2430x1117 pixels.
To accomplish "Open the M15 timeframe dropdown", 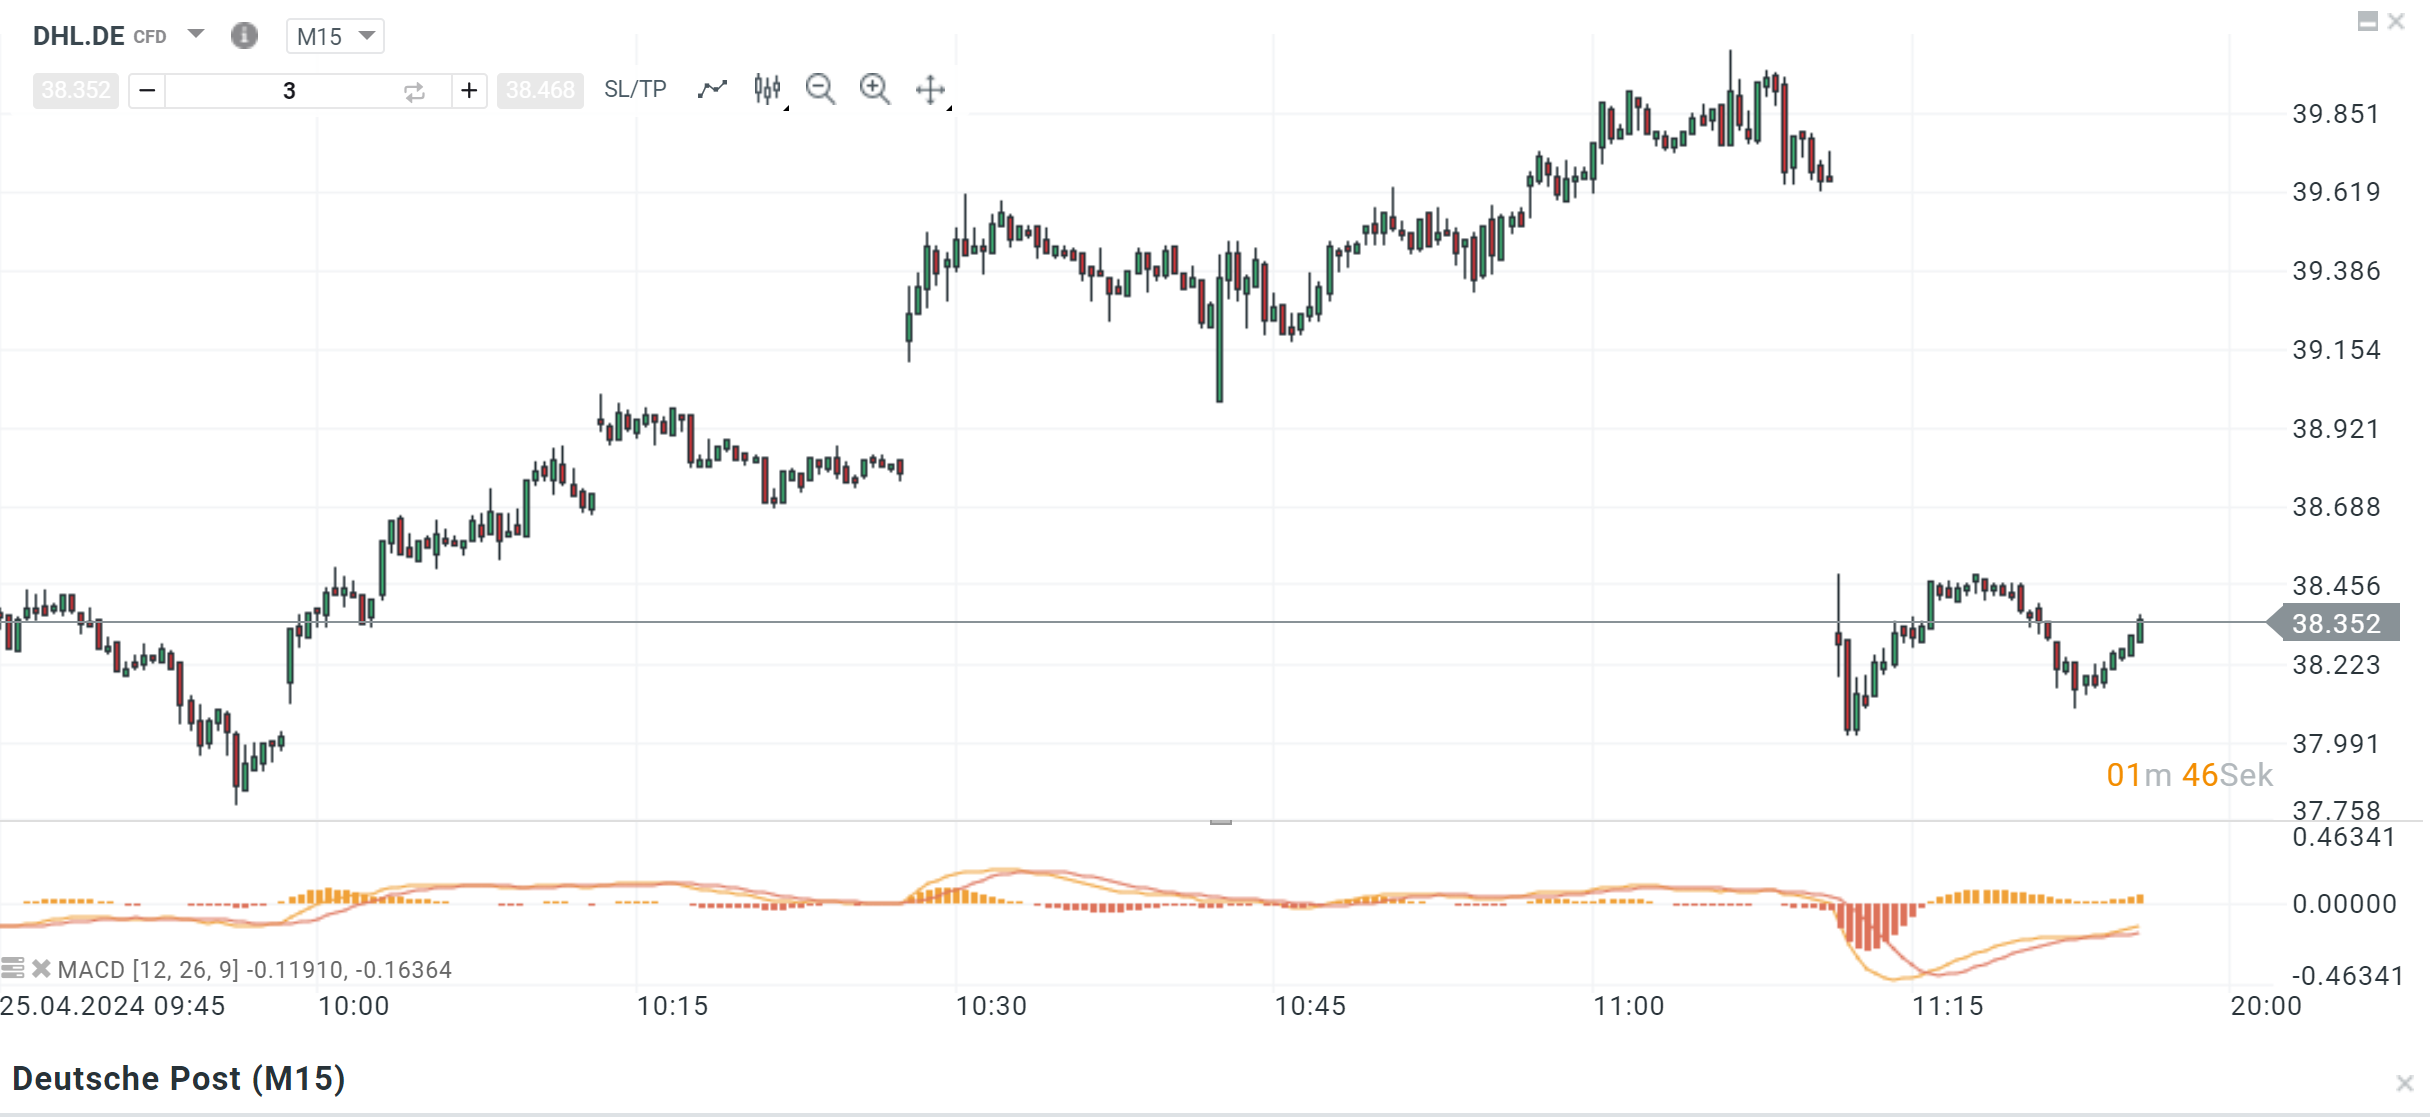I will (335, 36).
